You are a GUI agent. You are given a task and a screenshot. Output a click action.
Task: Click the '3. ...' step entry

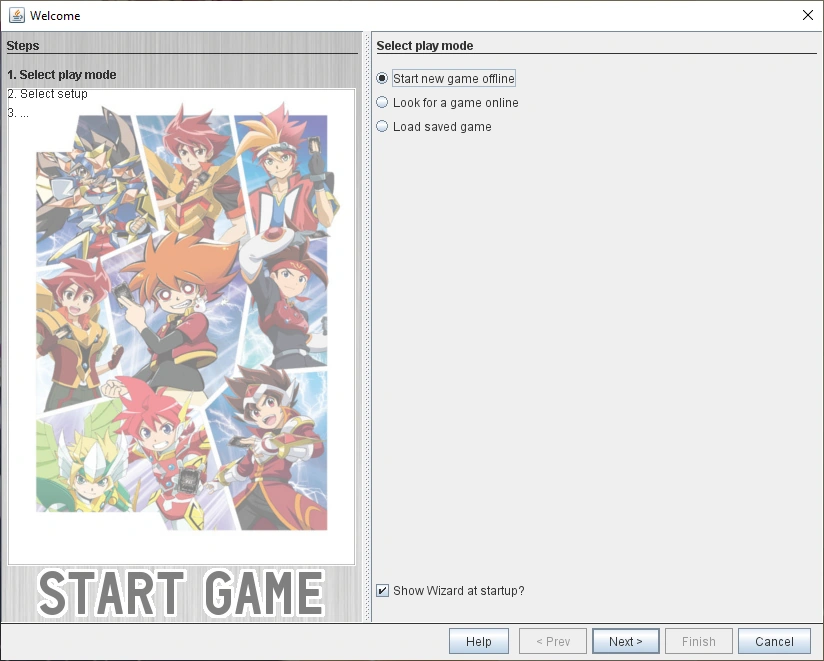pyautogui.click(x=18, y=113)
